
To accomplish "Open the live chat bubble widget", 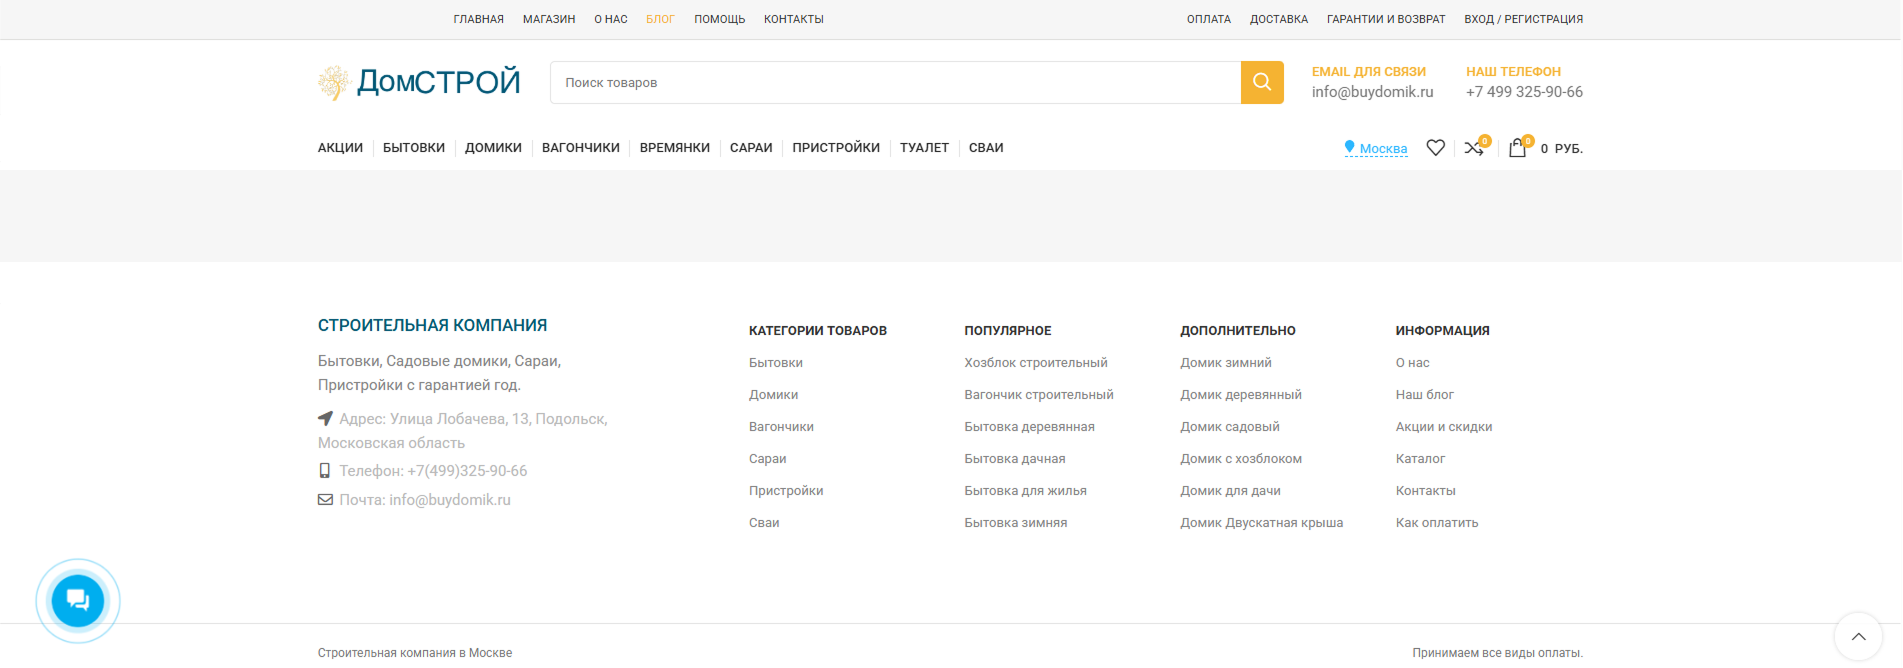I will click(x=78, y=601).
